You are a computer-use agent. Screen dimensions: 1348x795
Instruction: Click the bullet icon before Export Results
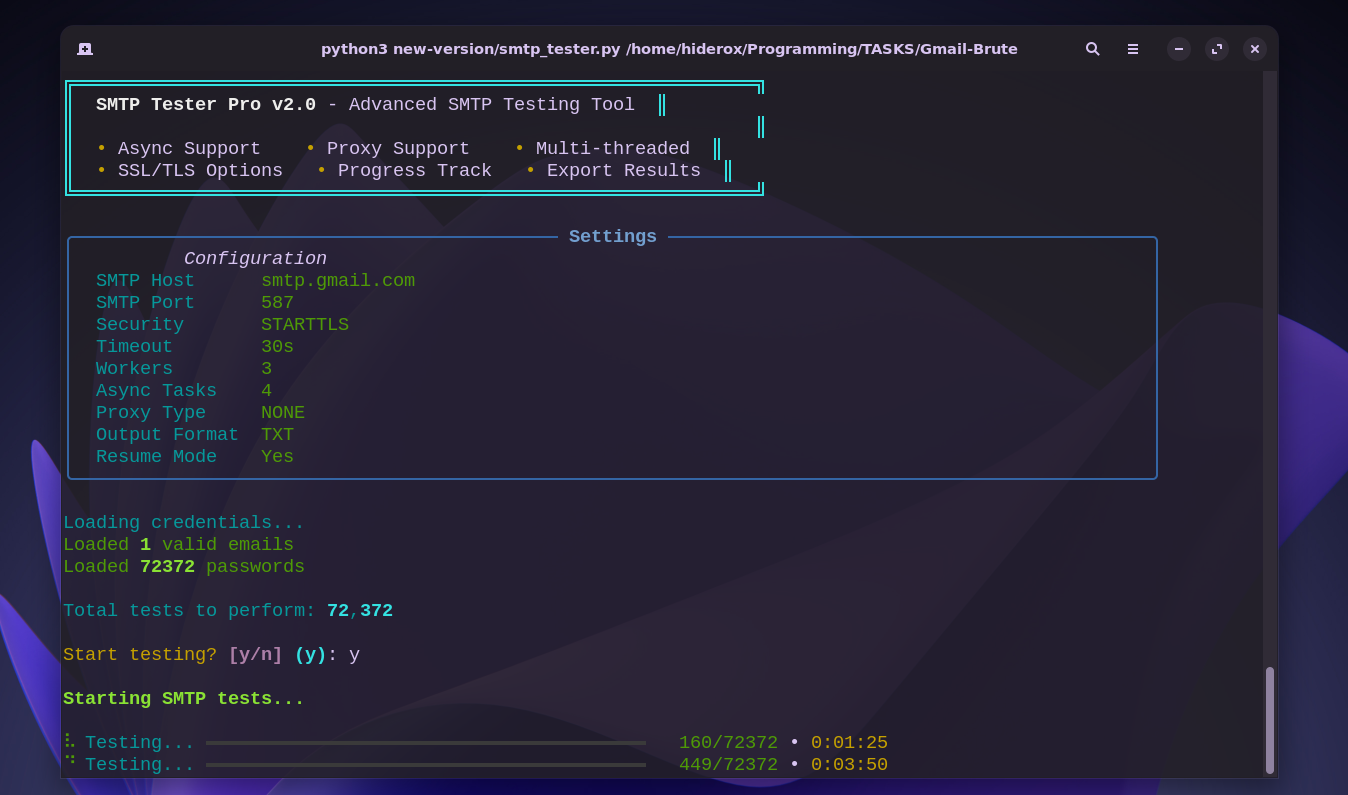(529, 170)
